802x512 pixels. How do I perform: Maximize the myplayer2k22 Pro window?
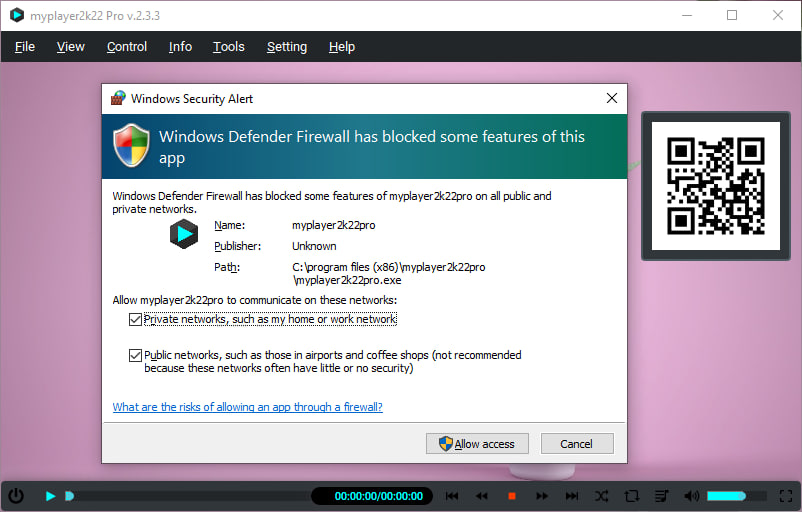pyautogui.click(x=732, y=15)
